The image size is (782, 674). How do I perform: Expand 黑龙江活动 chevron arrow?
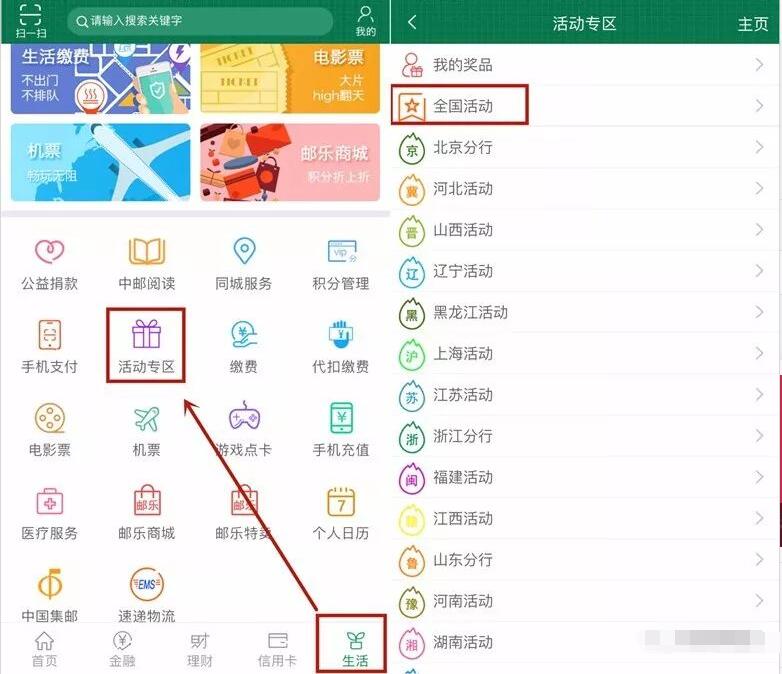click(x=759, y=312)
